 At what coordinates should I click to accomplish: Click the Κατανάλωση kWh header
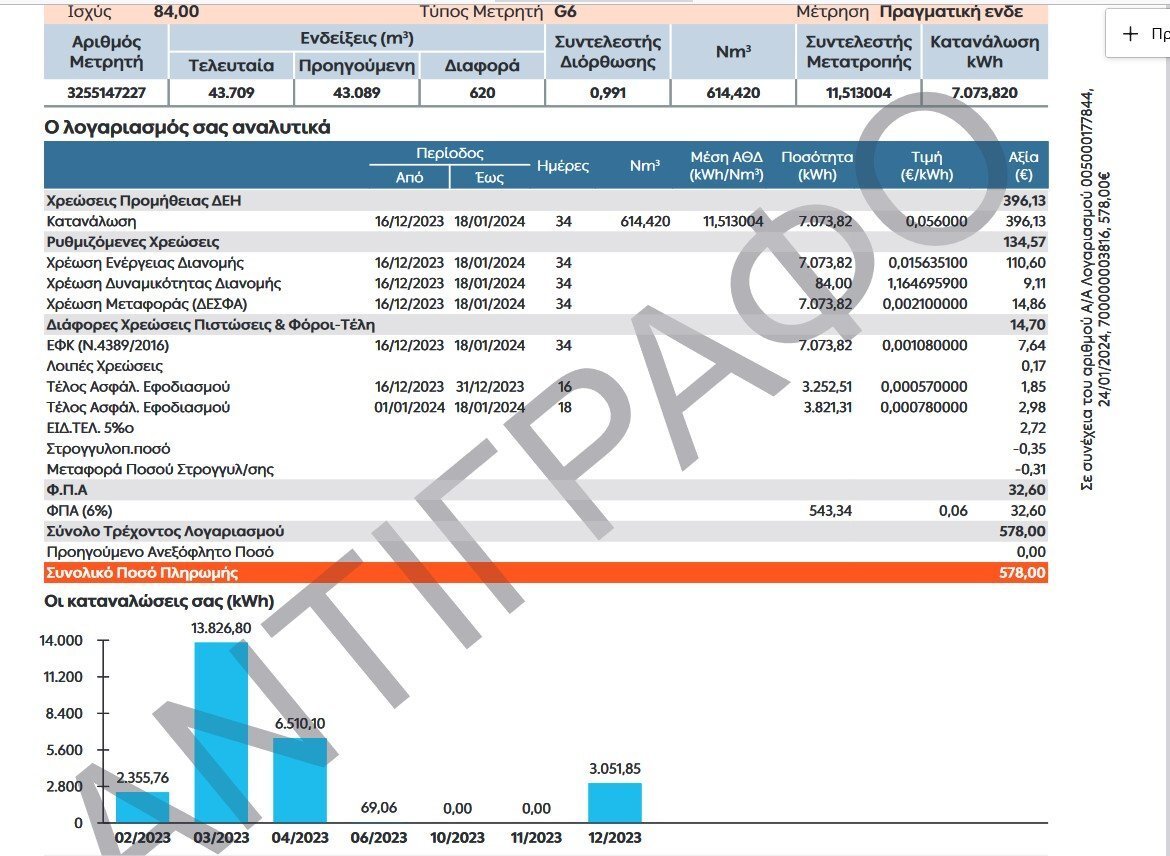click(984, 51)
